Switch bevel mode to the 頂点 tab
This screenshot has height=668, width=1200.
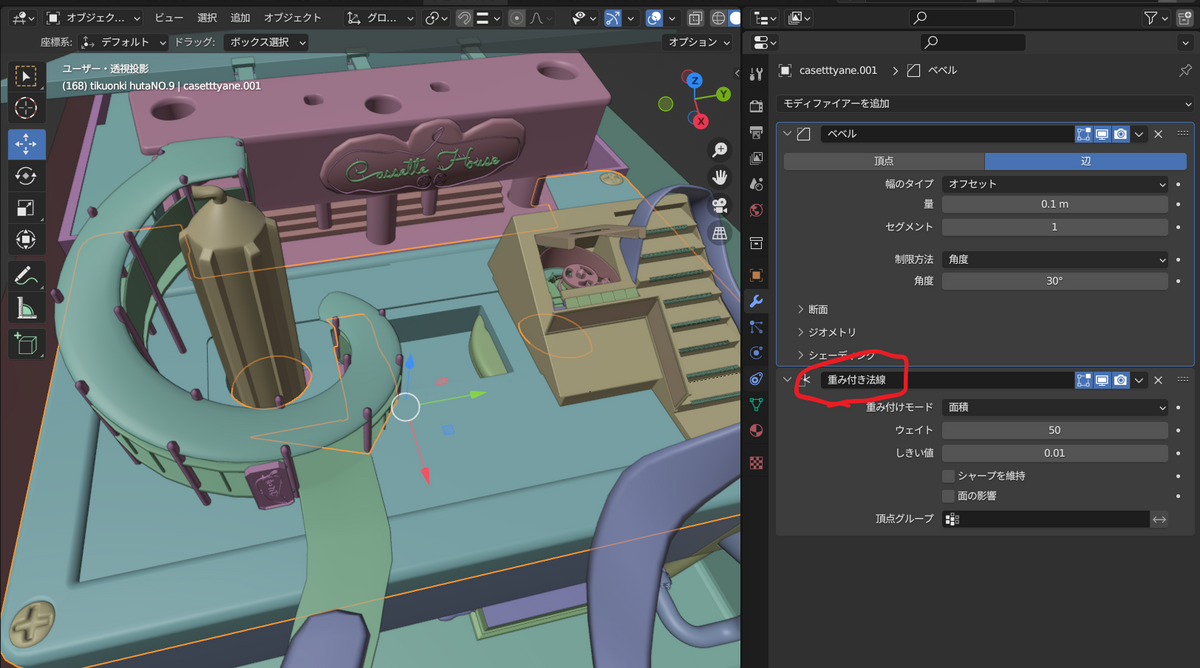[x=883, y=161]
